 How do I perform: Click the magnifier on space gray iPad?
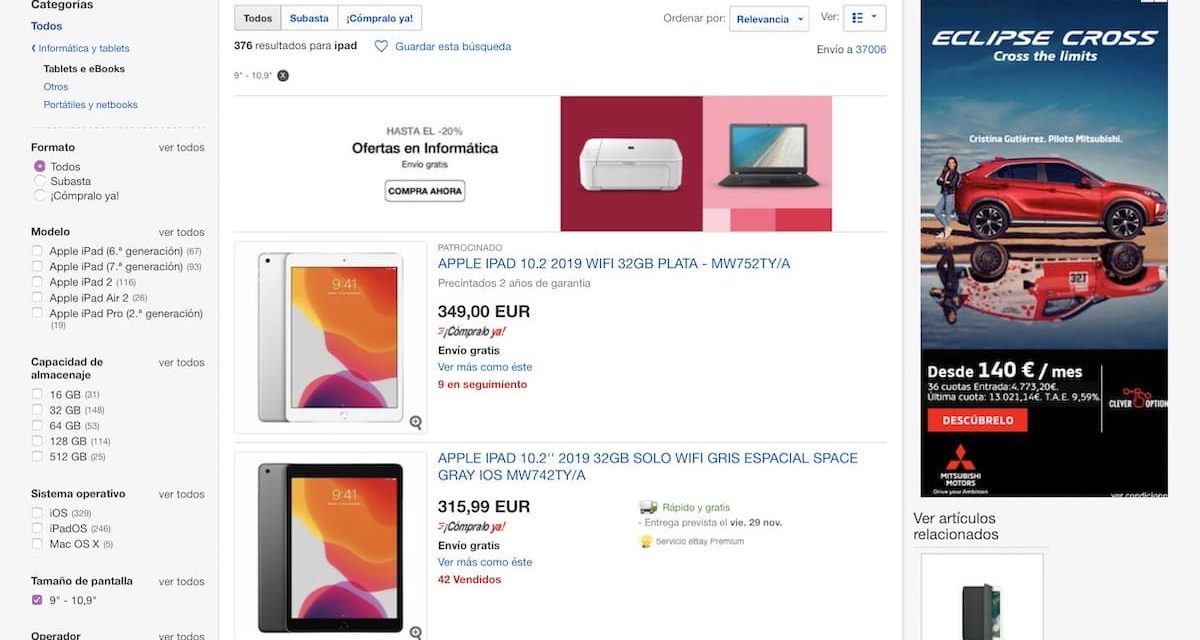(x=415, y=632)
